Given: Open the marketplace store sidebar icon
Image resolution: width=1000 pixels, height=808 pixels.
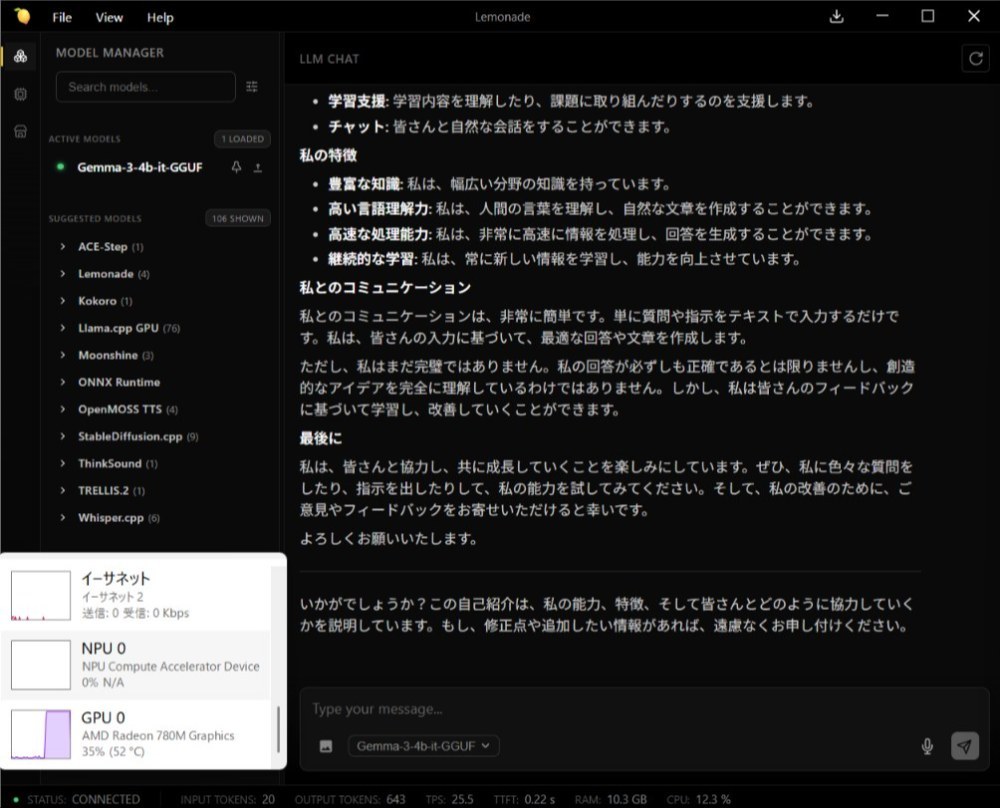Looking at the screenshot, I should click(x=20, y=132).
